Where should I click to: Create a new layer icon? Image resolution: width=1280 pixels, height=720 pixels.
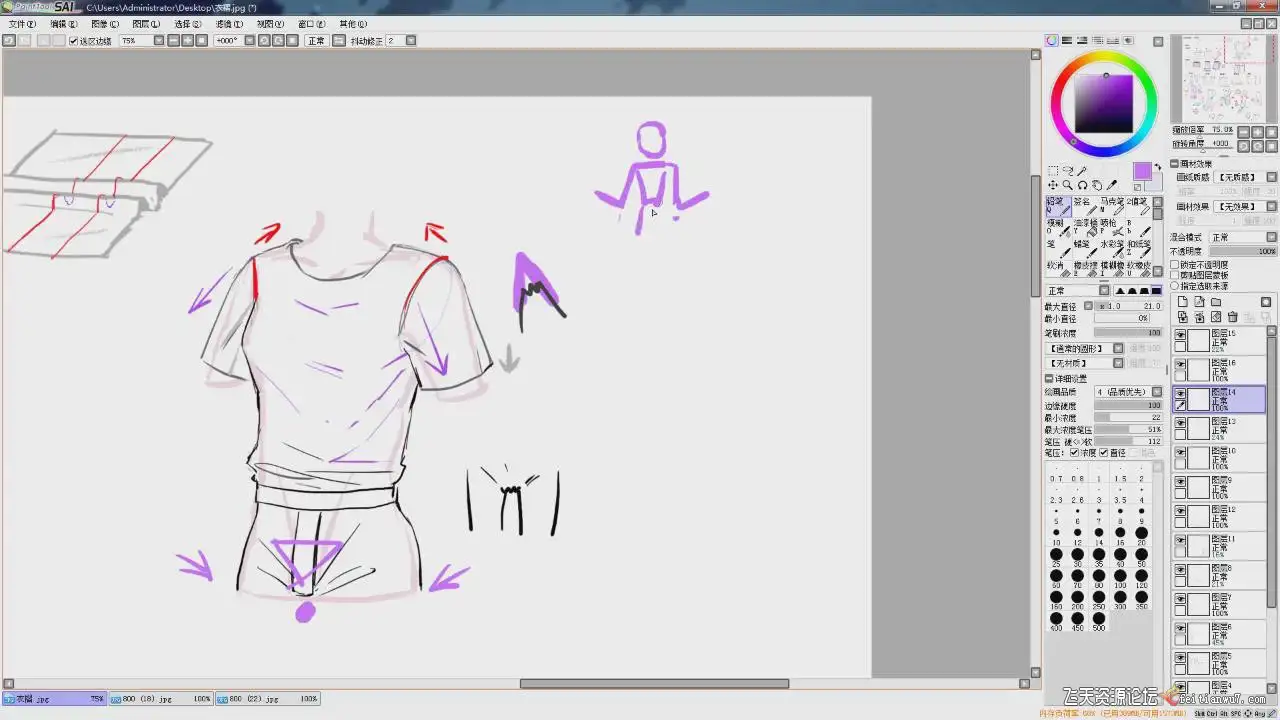tap(1183, 301)
